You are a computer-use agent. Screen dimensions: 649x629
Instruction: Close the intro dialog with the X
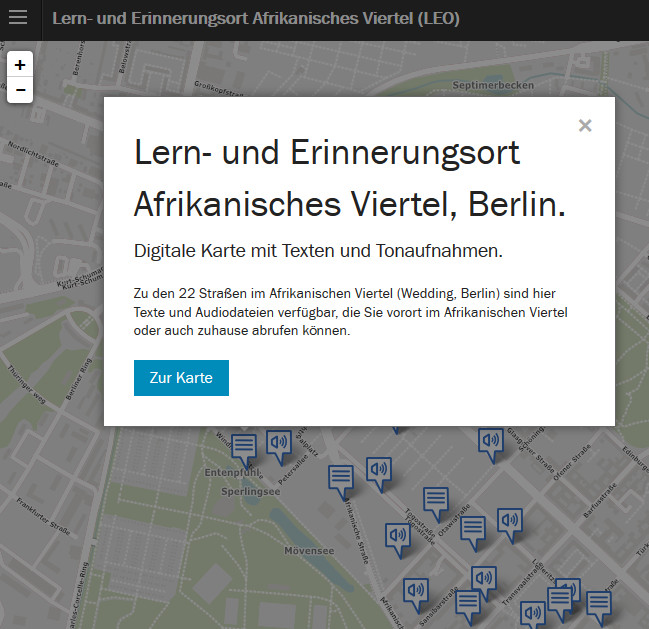pyautogui.click(x=585, y=125)
